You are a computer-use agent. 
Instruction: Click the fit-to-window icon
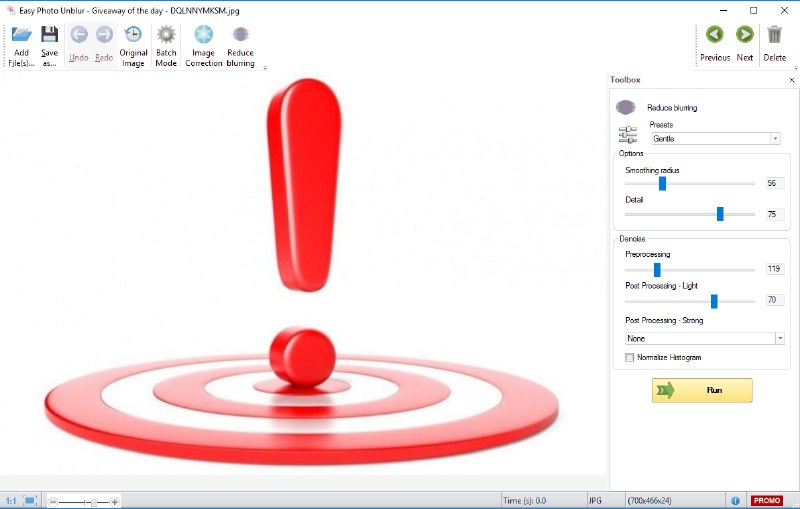[30, 501]
